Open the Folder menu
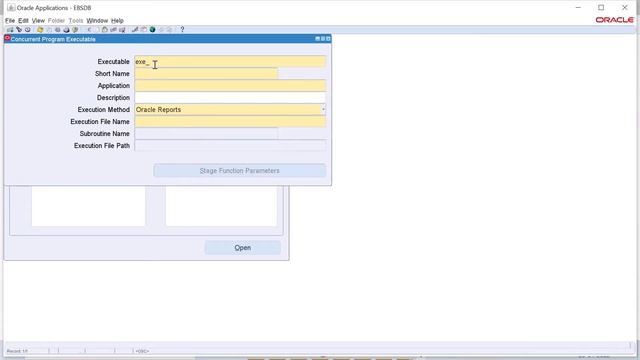 point(56,20)
